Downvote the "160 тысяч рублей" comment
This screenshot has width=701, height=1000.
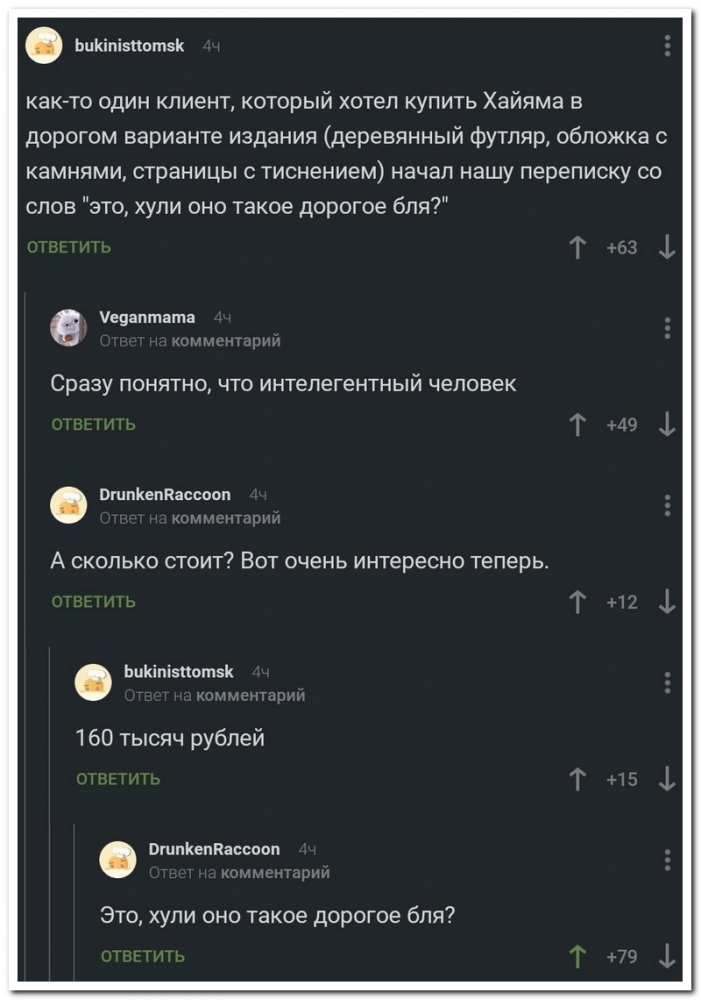pos(668,779)
